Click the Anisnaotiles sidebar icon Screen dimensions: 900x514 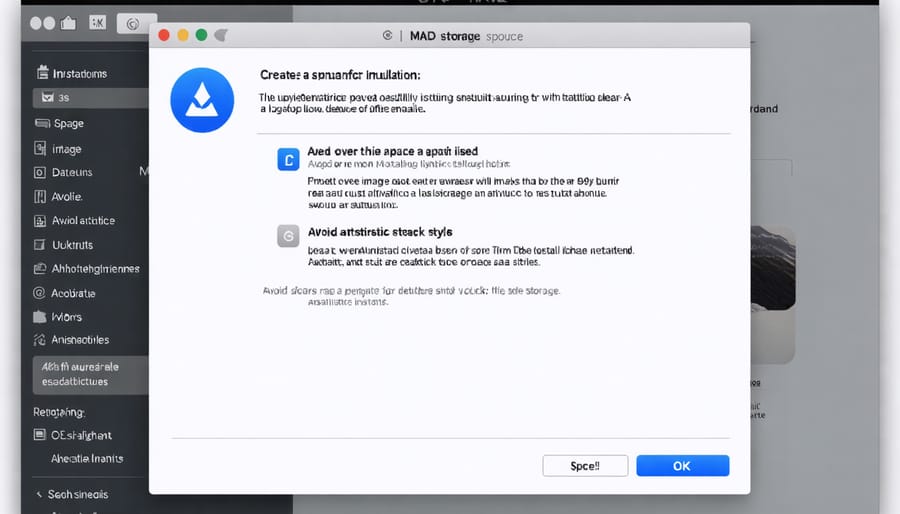(x=39, y=340)
